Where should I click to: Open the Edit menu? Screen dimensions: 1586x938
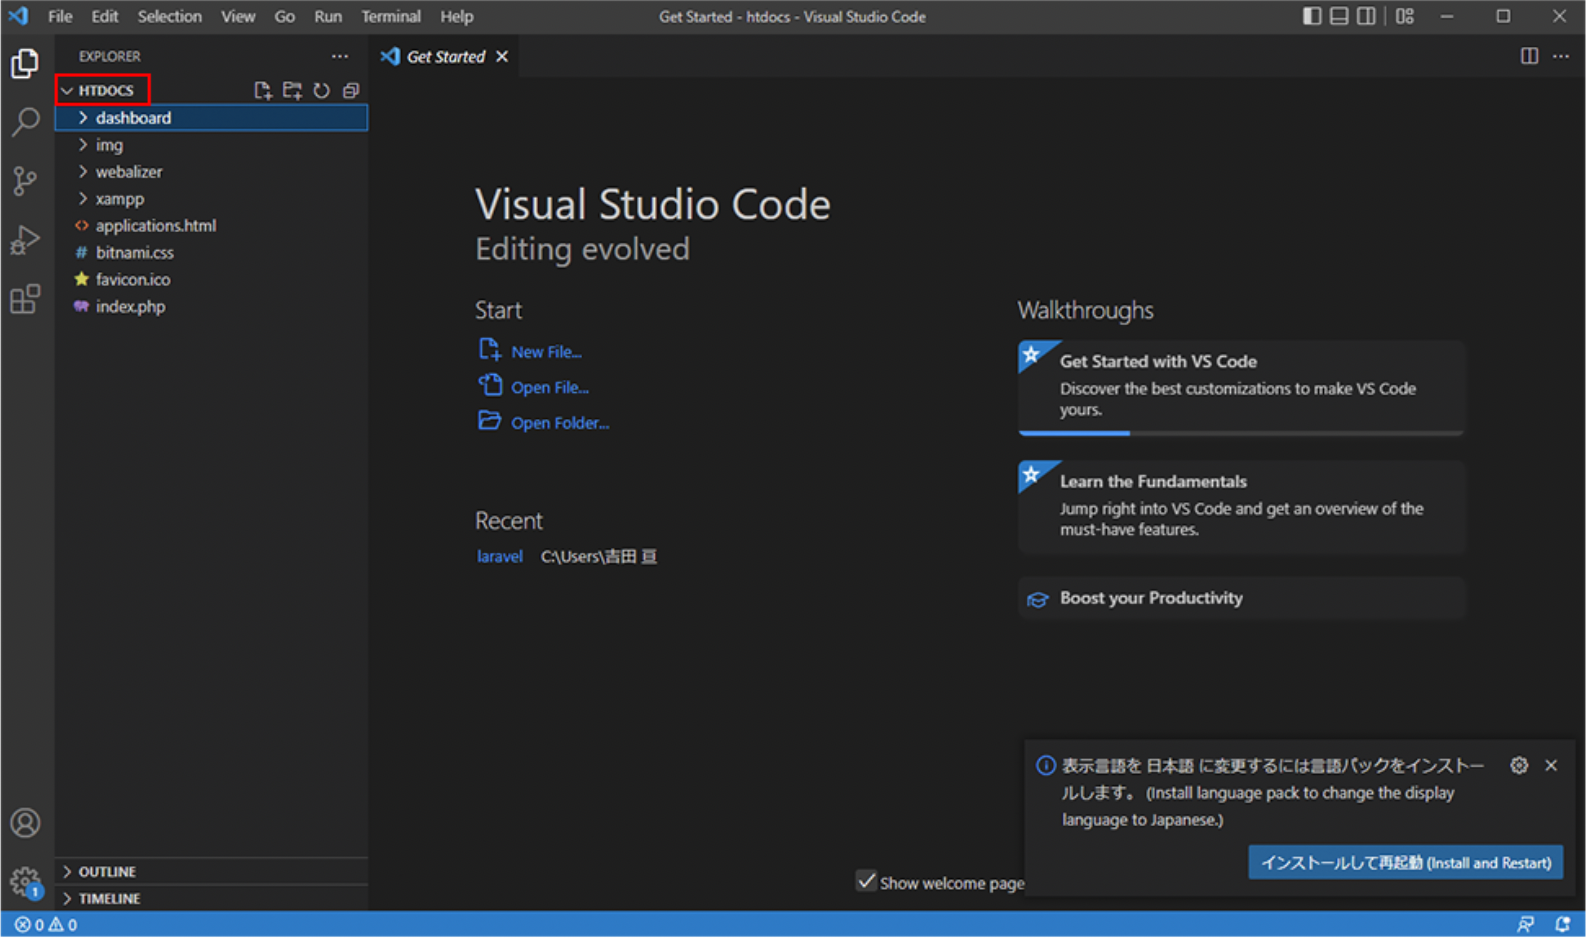104,16
